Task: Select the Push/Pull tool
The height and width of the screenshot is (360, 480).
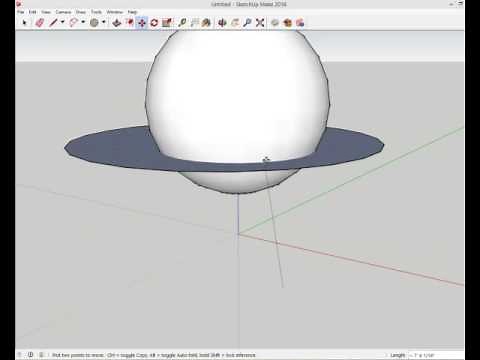Action: [117, 23]
